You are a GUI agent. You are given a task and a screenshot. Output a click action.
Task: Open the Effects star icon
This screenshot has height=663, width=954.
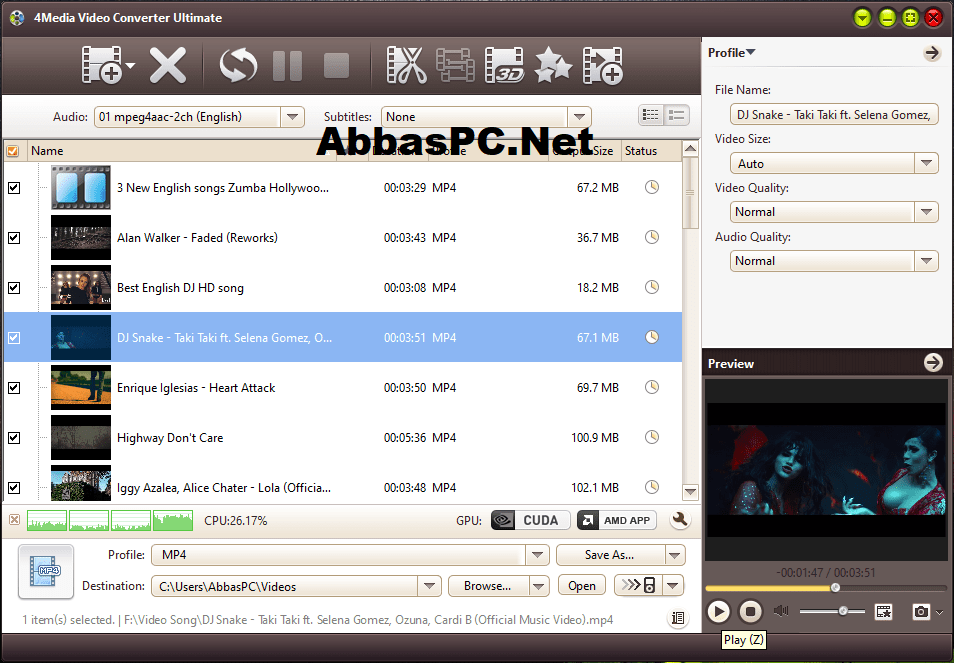553,64
